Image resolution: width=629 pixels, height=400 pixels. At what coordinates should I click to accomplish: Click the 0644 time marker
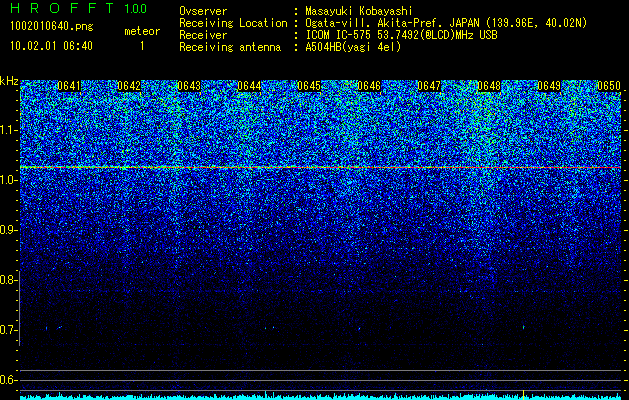pos(249,86)
